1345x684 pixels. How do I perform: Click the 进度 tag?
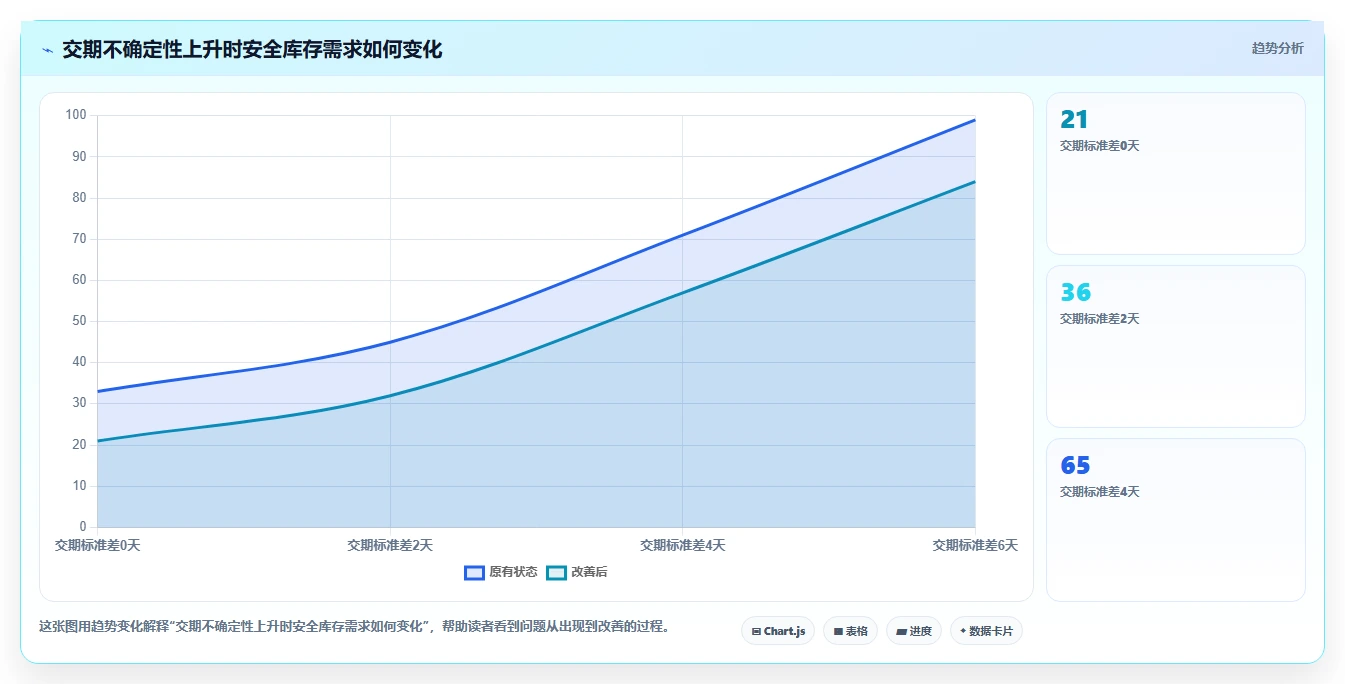pos(914,631)
